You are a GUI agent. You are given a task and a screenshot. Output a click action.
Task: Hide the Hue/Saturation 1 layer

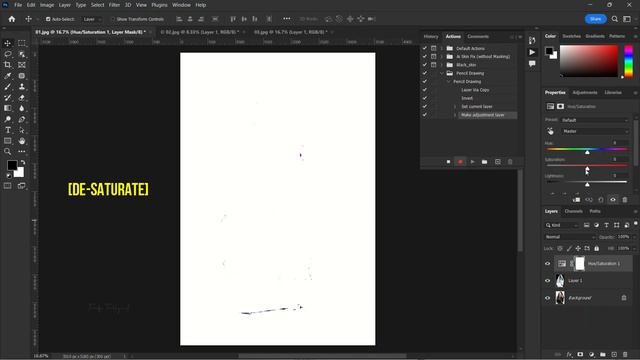548,264
